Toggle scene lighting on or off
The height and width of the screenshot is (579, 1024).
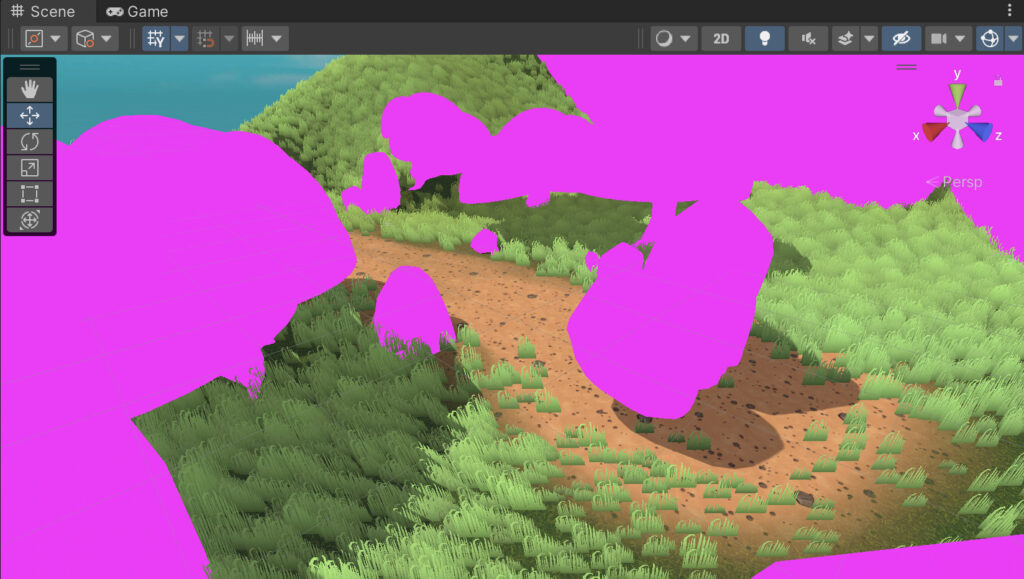click(763, 38)
